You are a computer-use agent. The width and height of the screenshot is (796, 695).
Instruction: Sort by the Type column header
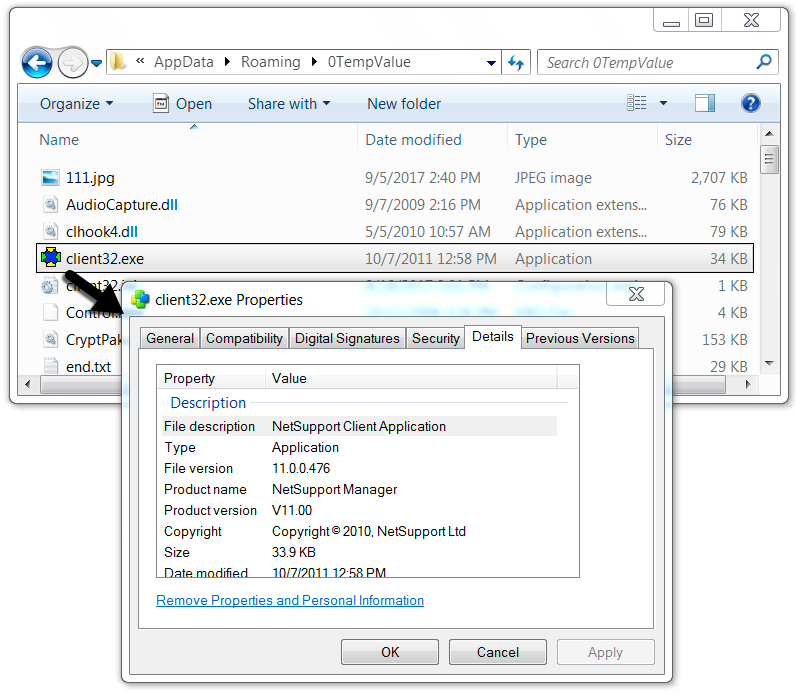tap(531, 140)
